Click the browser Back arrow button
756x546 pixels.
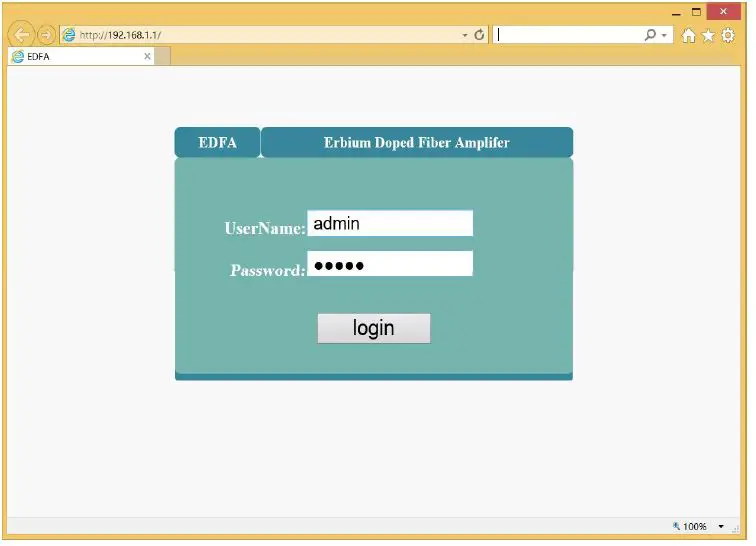tap(21, 35)
